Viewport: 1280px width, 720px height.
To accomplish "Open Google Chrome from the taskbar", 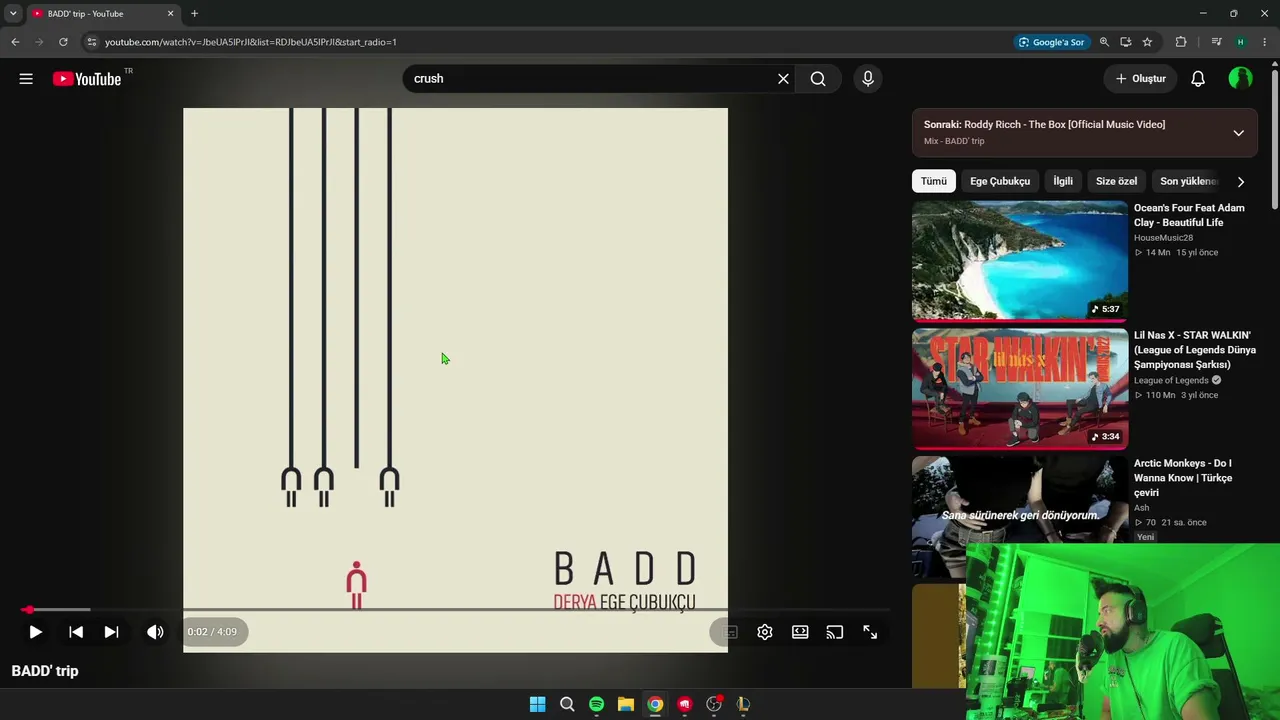I will 655,704.
